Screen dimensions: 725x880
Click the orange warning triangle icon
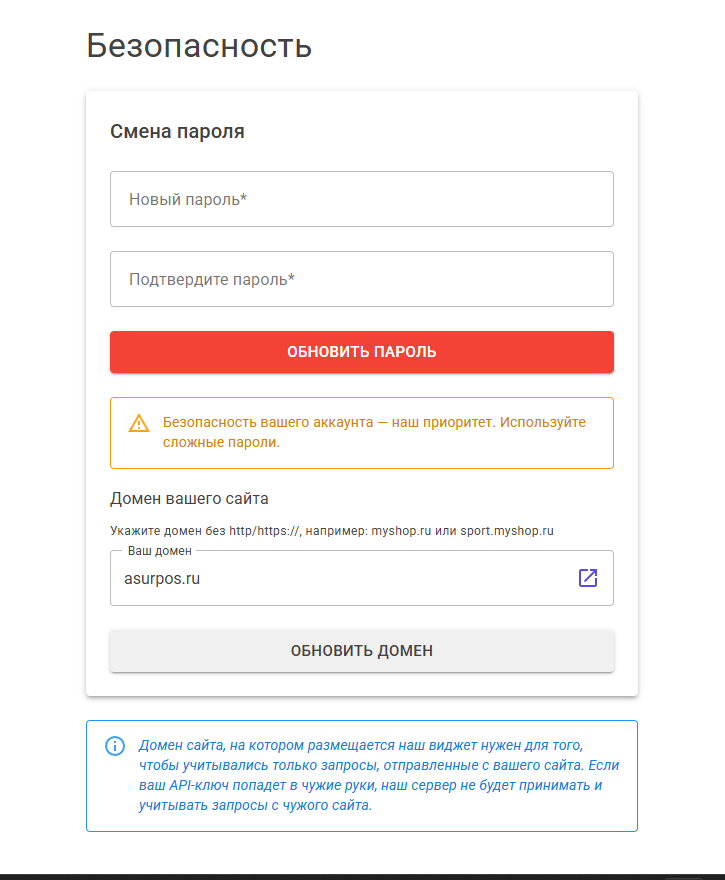pos(139,423)
